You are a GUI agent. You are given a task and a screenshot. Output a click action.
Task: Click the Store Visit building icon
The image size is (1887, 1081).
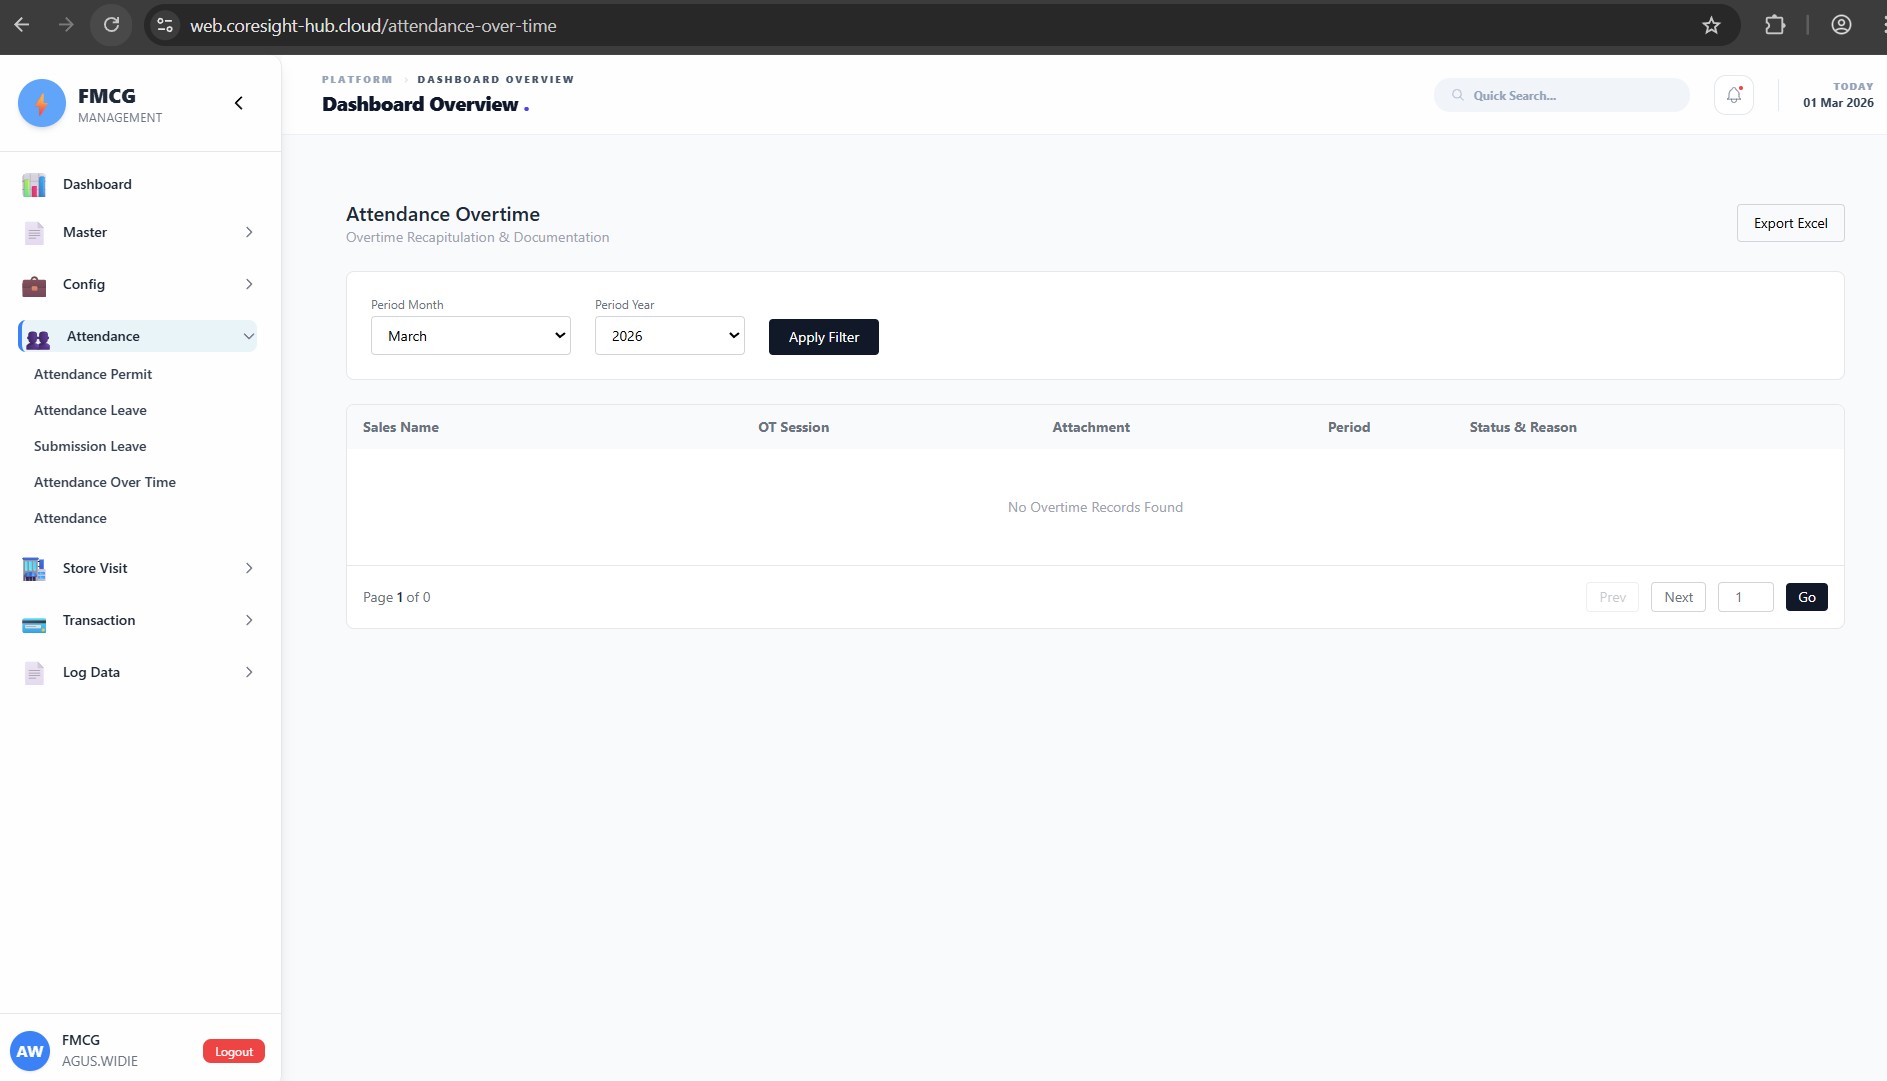click(x=34, y=569)
